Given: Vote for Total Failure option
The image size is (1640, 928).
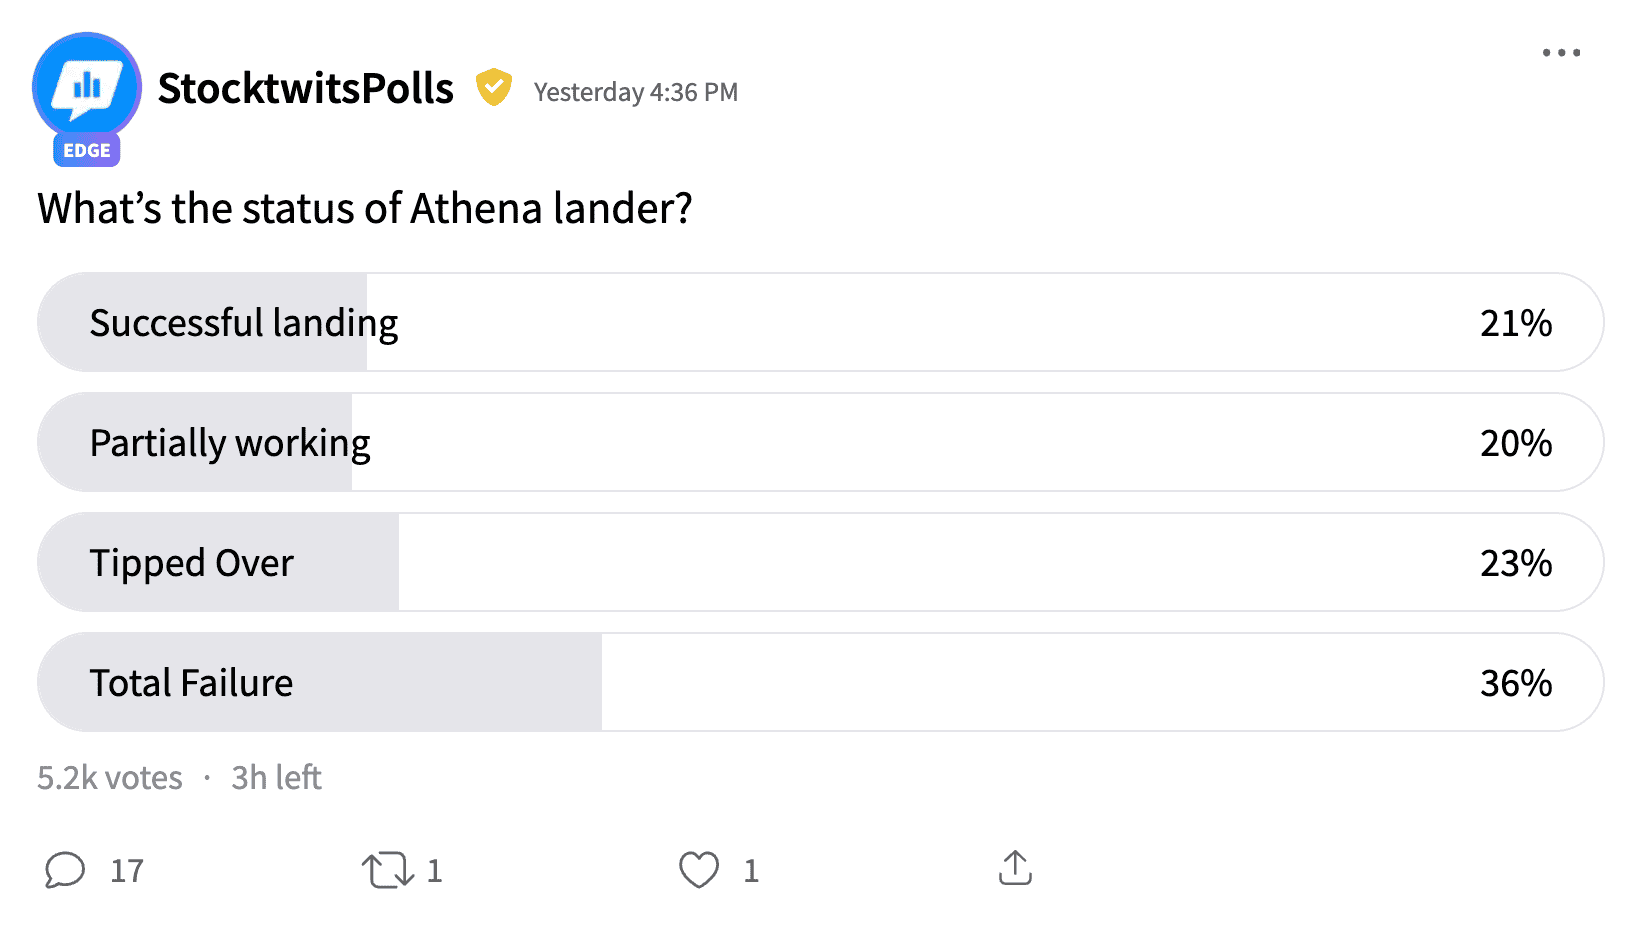Looking at the screenshot, I should tap(820, 682).
